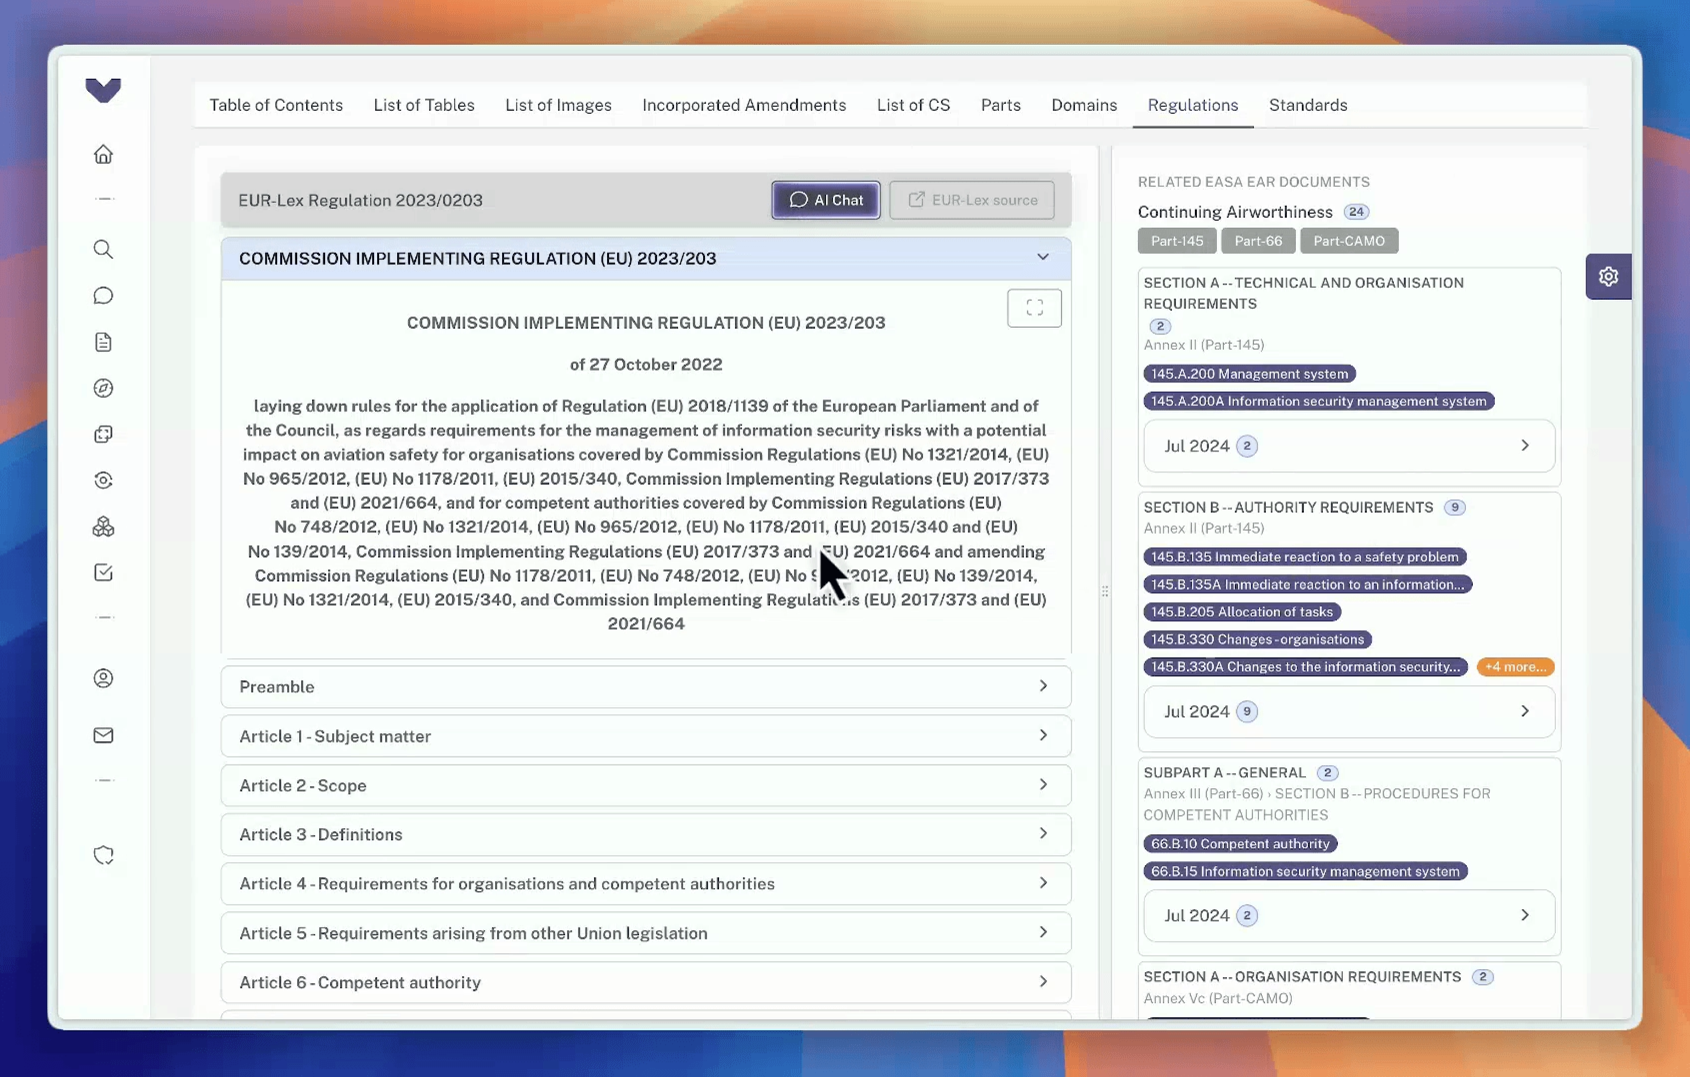Image resolution: width=1690 pixels, height=1077 pixels.
Task: Click the SECTION B -- AUTHORITY REQUIREMENTS heading
Action: (x=1288, y=508)
